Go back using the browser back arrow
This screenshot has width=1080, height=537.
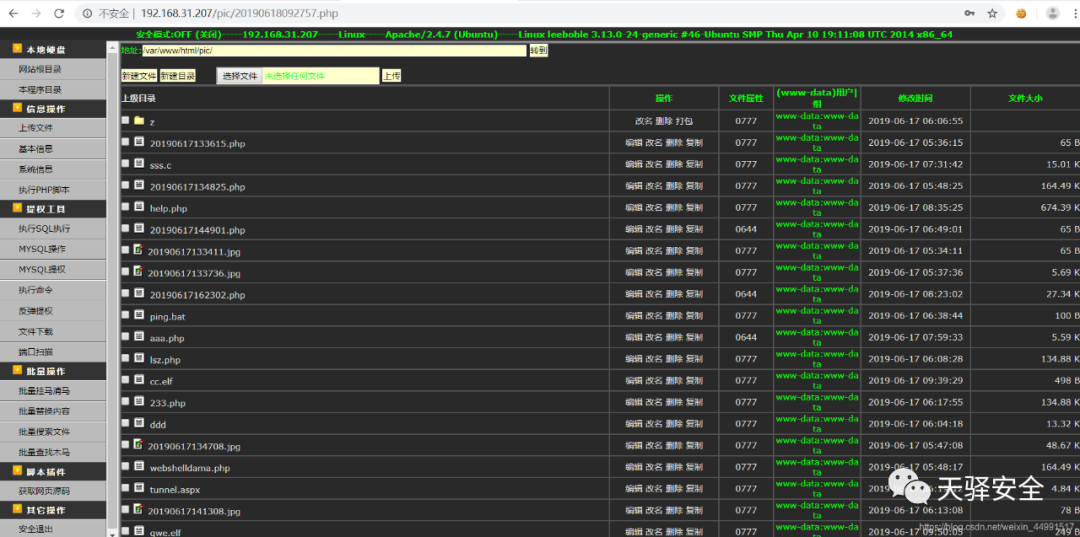coord(13,13)
